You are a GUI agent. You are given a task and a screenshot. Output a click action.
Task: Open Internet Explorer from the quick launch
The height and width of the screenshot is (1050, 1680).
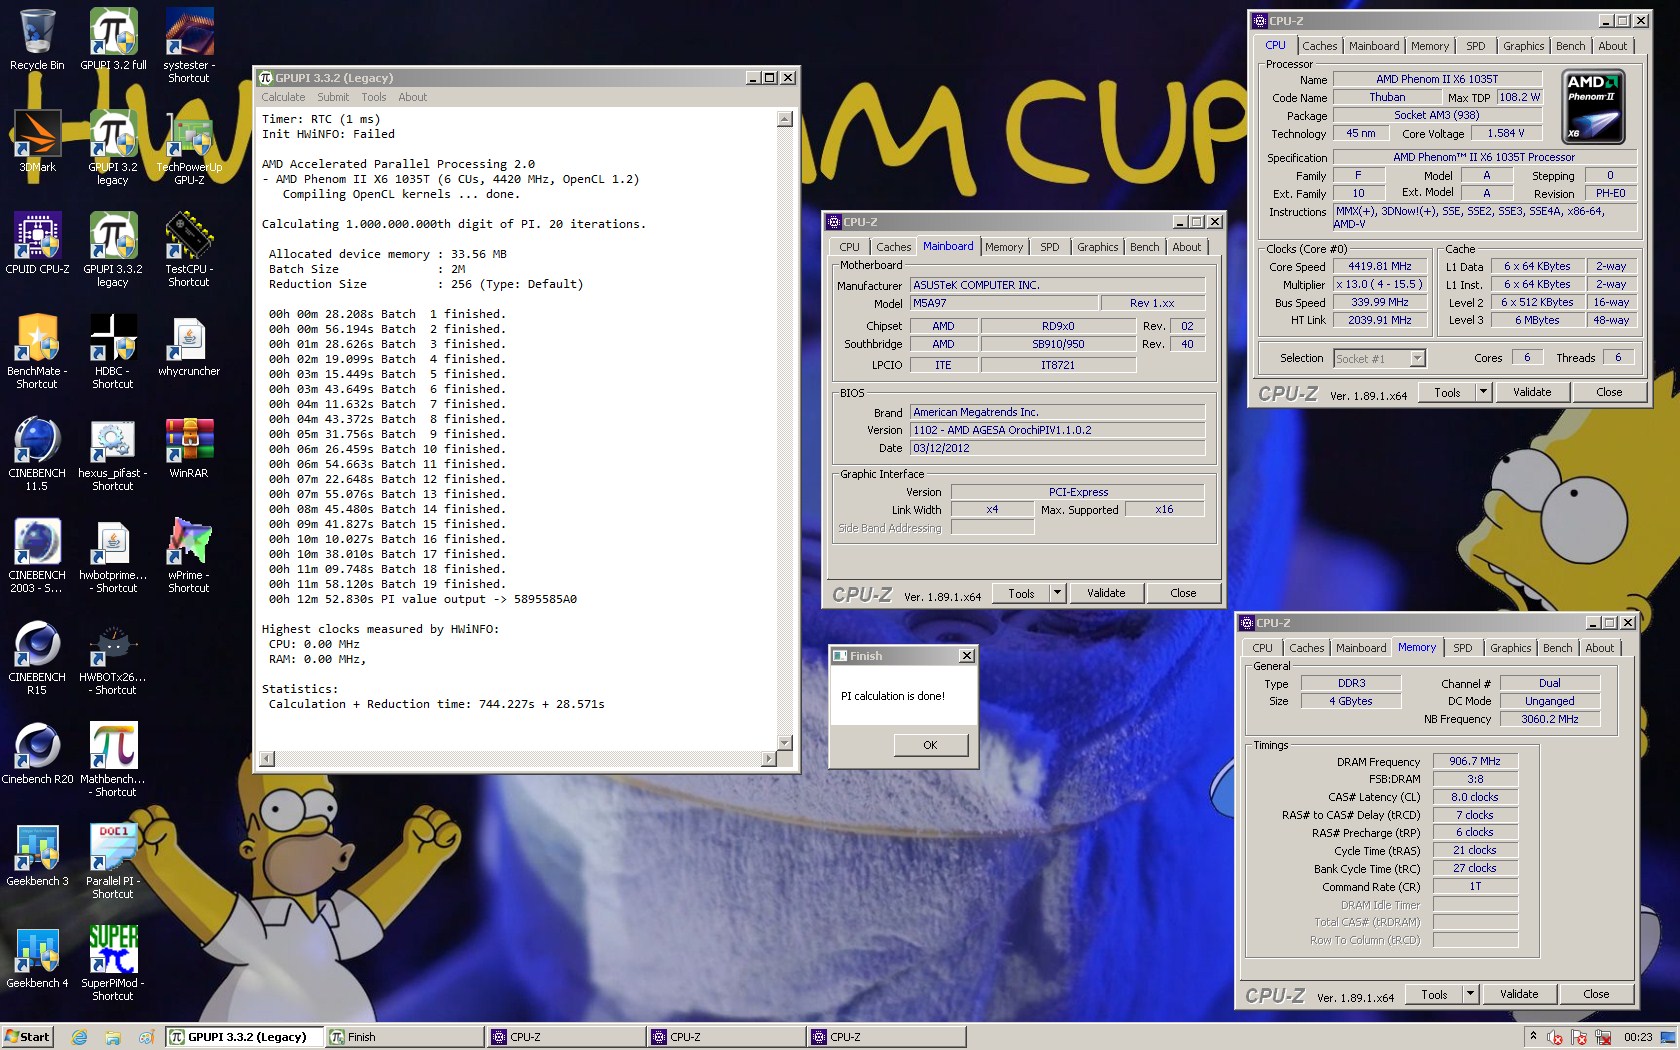[79, 1037]
